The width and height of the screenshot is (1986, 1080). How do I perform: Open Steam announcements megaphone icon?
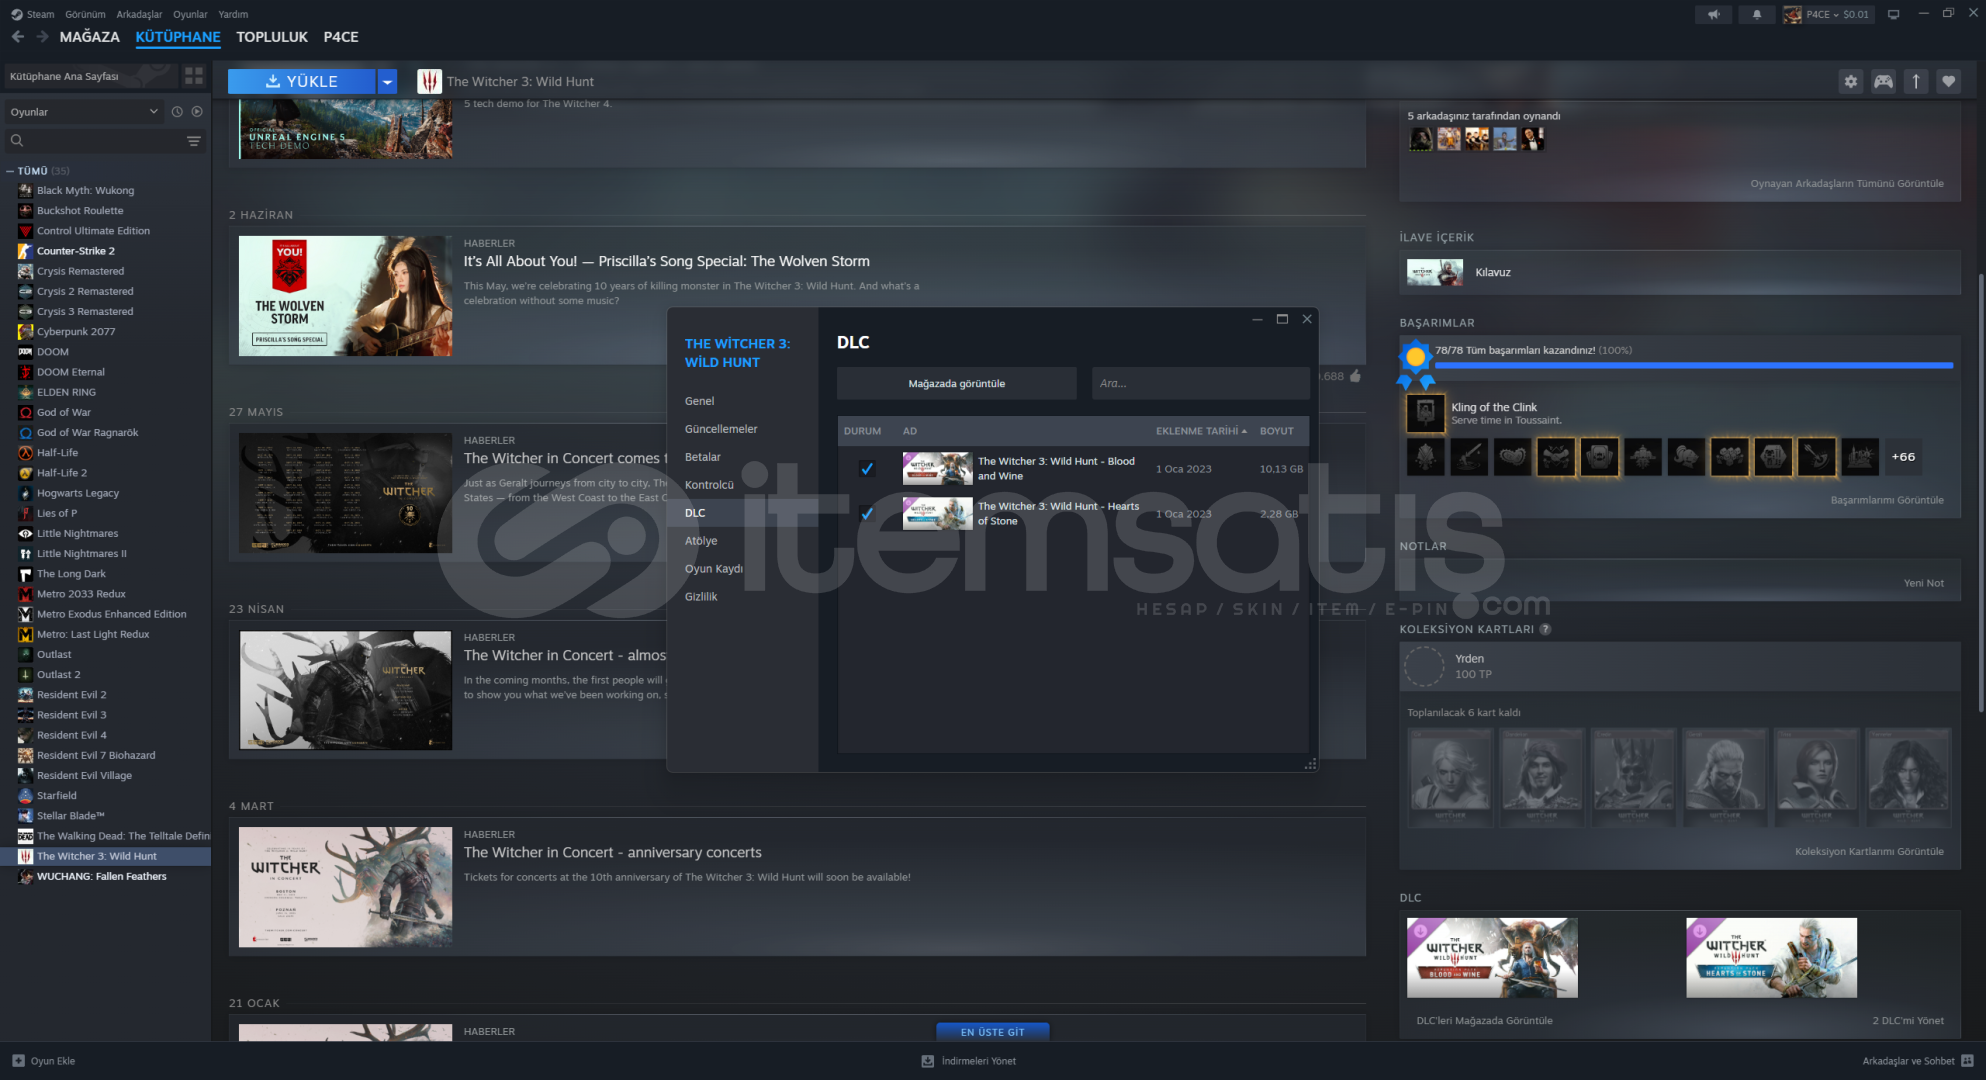click(x=1714, y=14)
